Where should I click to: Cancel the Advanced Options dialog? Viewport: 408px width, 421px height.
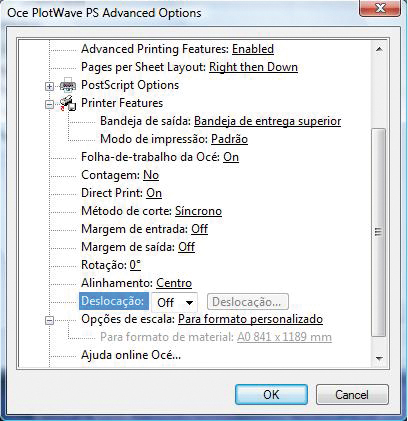(352, 395)
